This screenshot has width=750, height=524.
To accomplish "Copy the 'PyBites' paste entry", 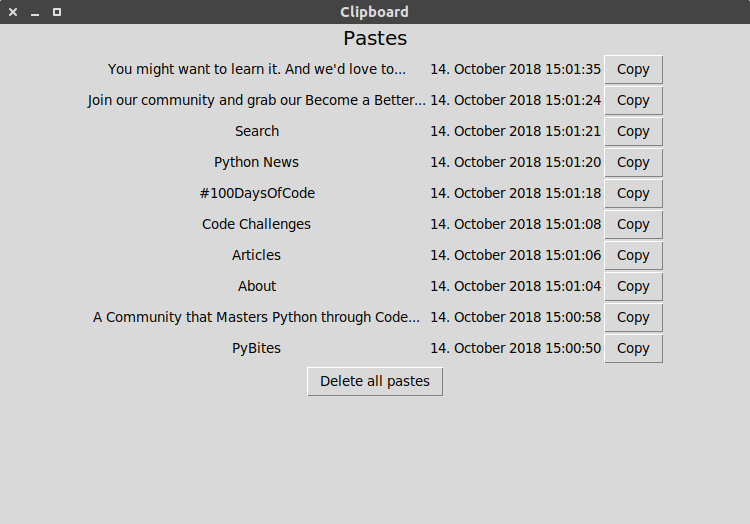I will (633, 349).
